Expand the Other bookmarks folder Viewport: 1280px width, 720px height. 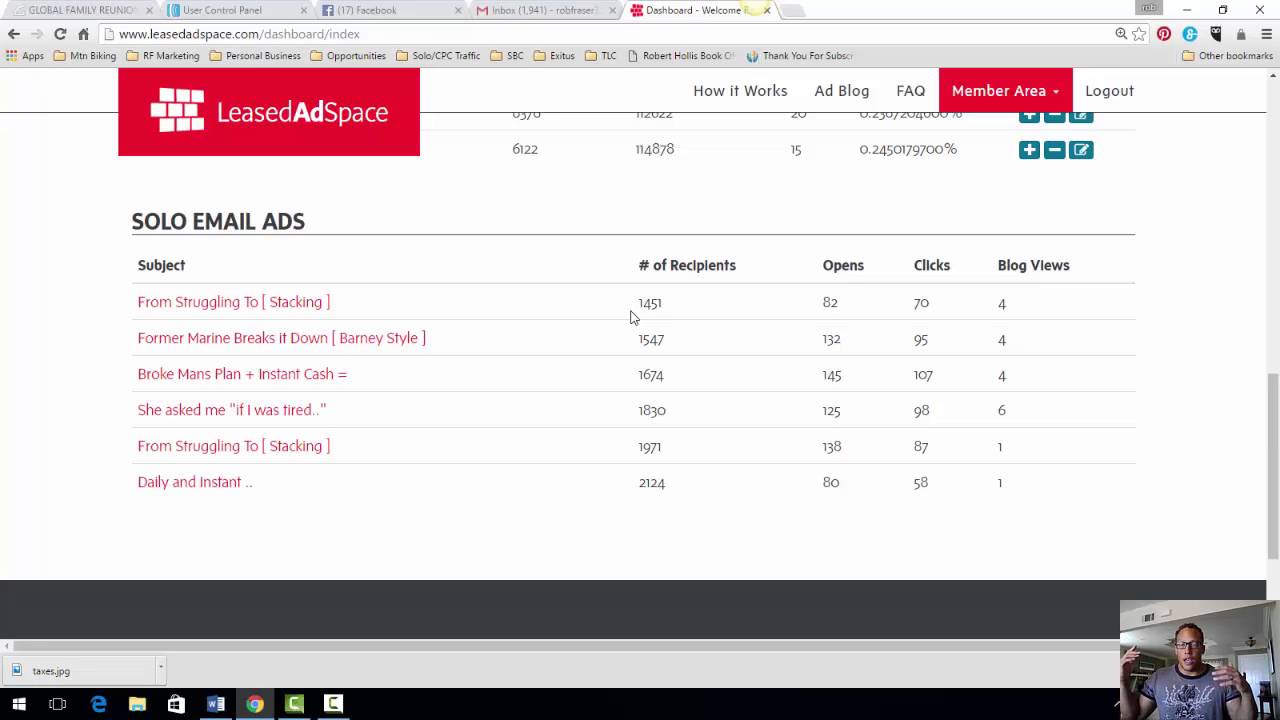[x=1227, y=56]
